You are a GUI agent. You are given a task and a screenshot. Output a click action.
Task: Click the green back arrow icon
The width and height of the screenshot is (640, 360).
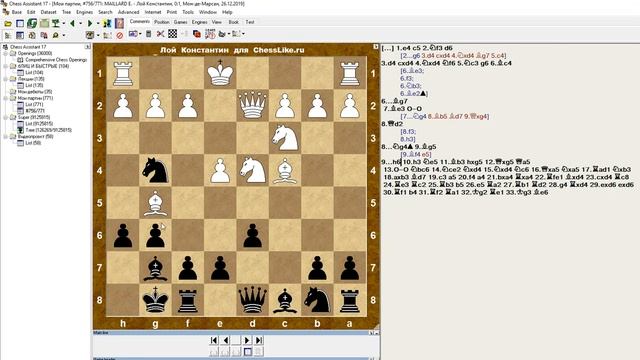coord(72,24)
